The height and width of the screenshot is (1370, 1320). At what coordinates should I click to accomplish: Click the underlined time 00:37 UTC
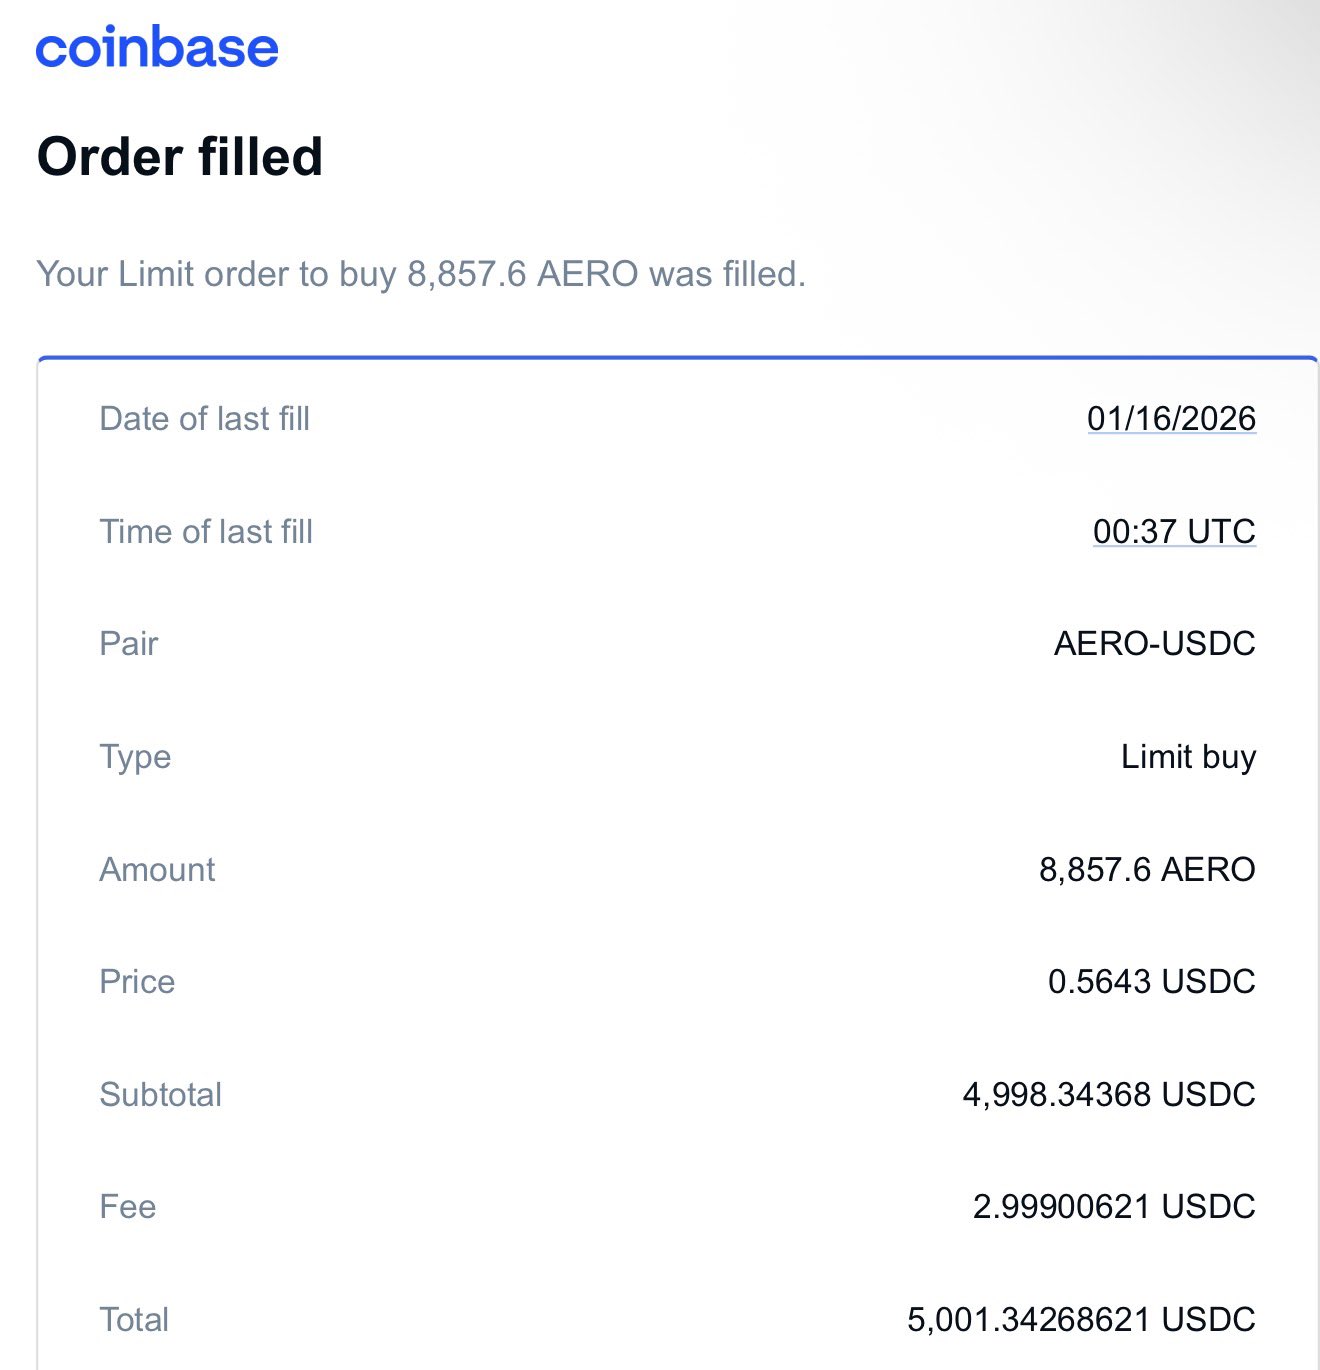tap(1174, 531)
